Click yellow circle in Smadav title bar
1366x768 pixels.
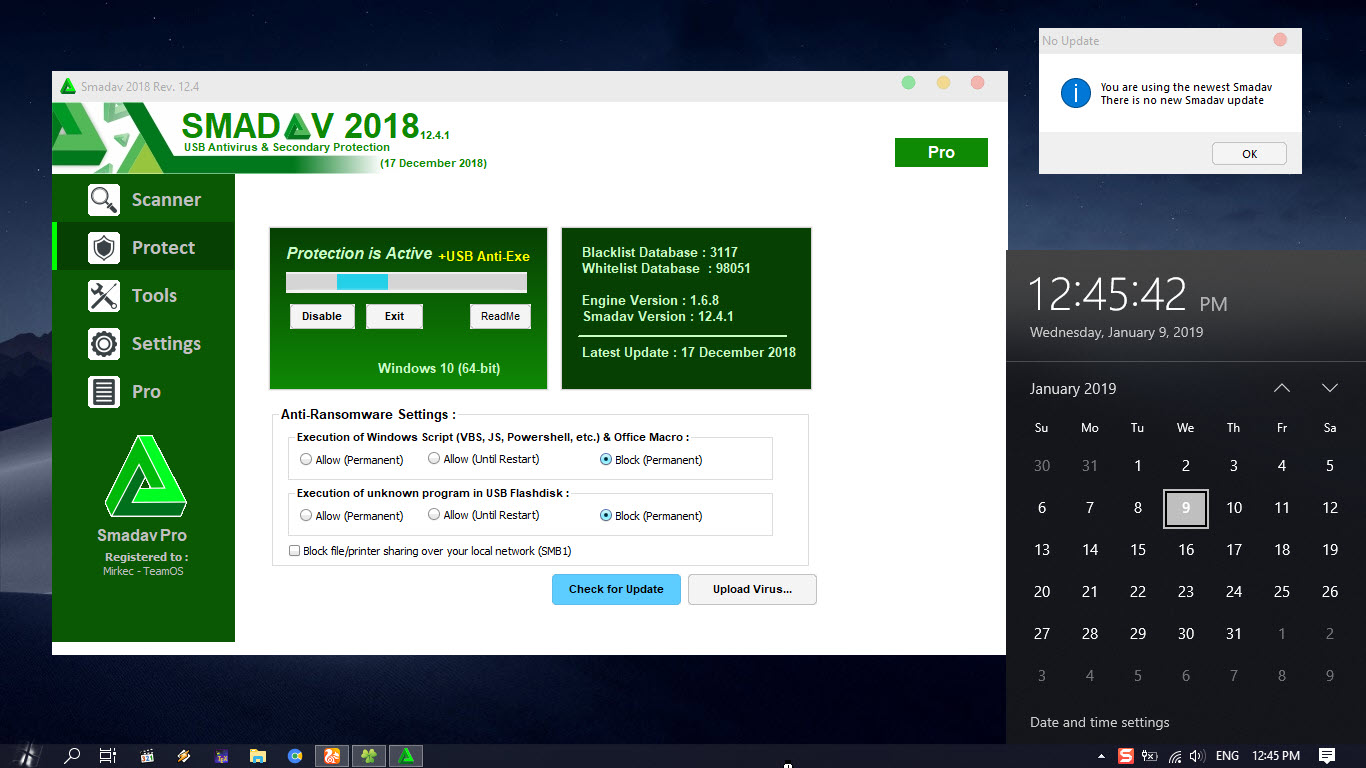pos(943,83)
